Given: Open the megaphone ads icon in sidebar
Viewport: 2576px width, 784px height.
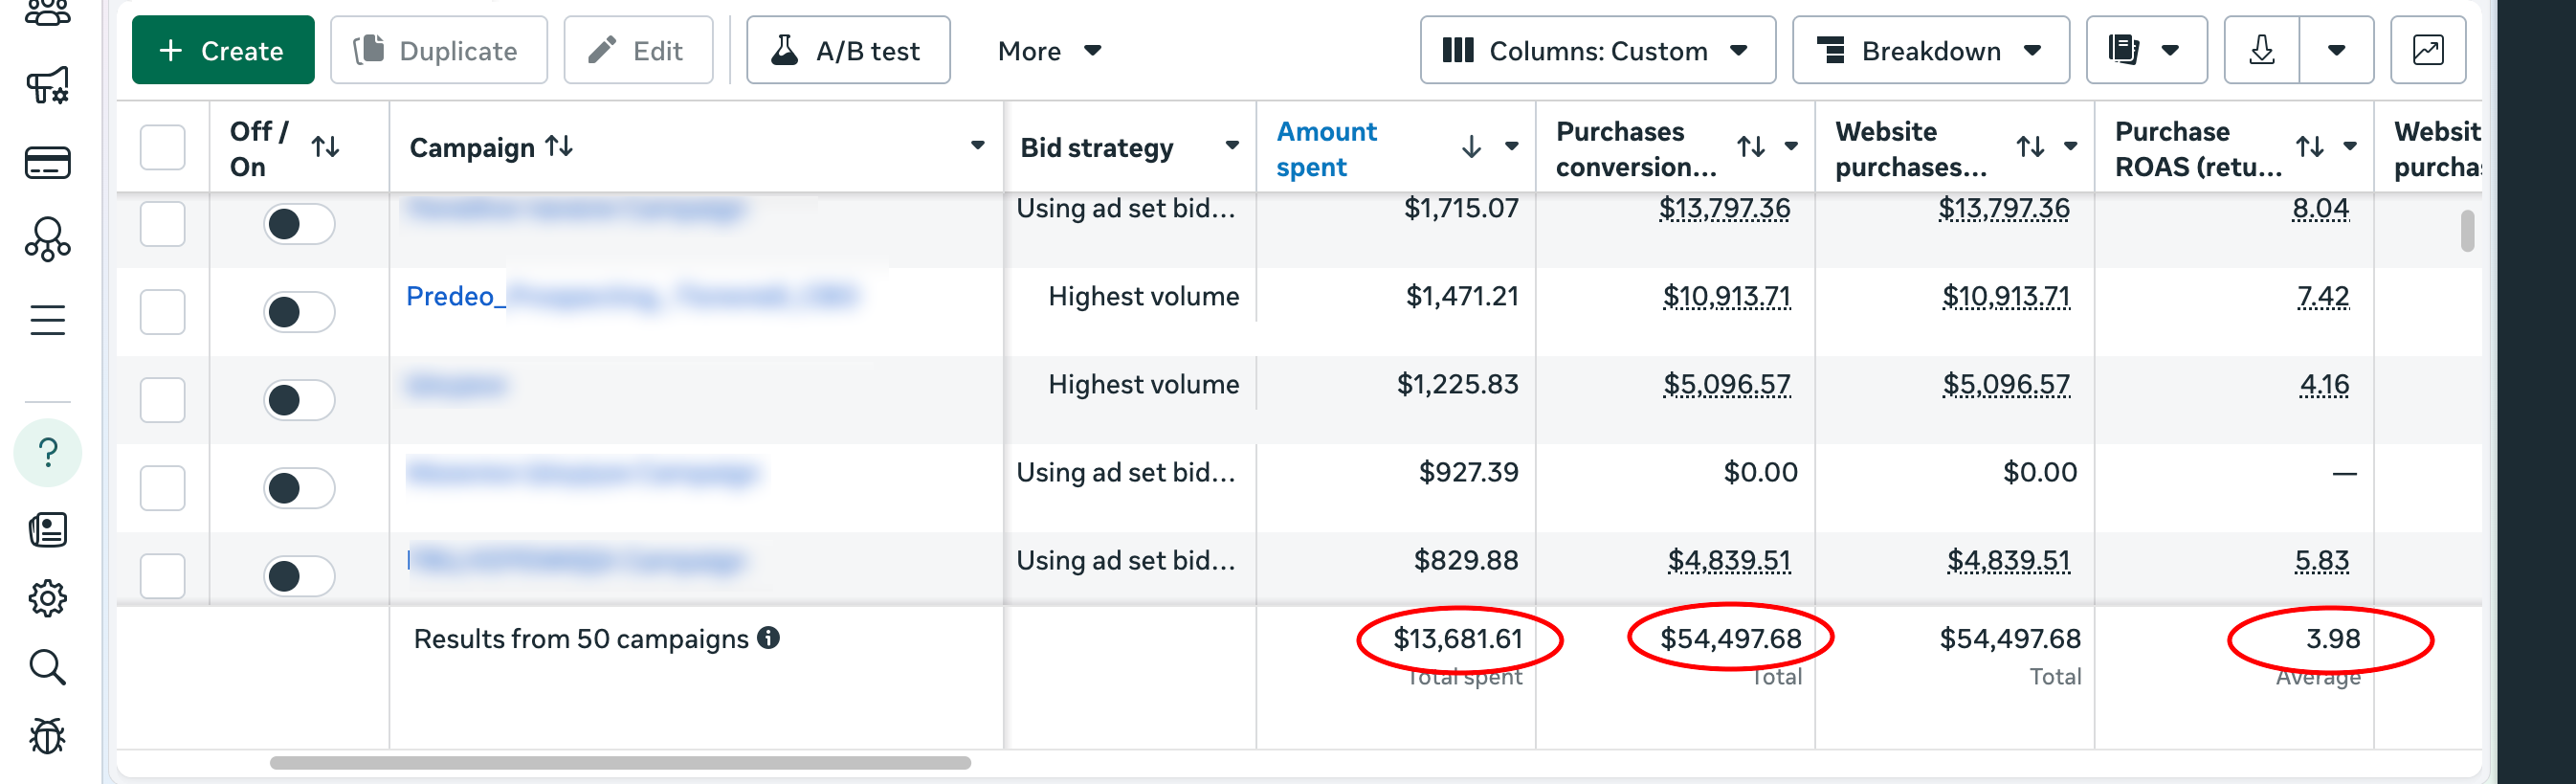Looking at the screenshot, I should [47, 86].
